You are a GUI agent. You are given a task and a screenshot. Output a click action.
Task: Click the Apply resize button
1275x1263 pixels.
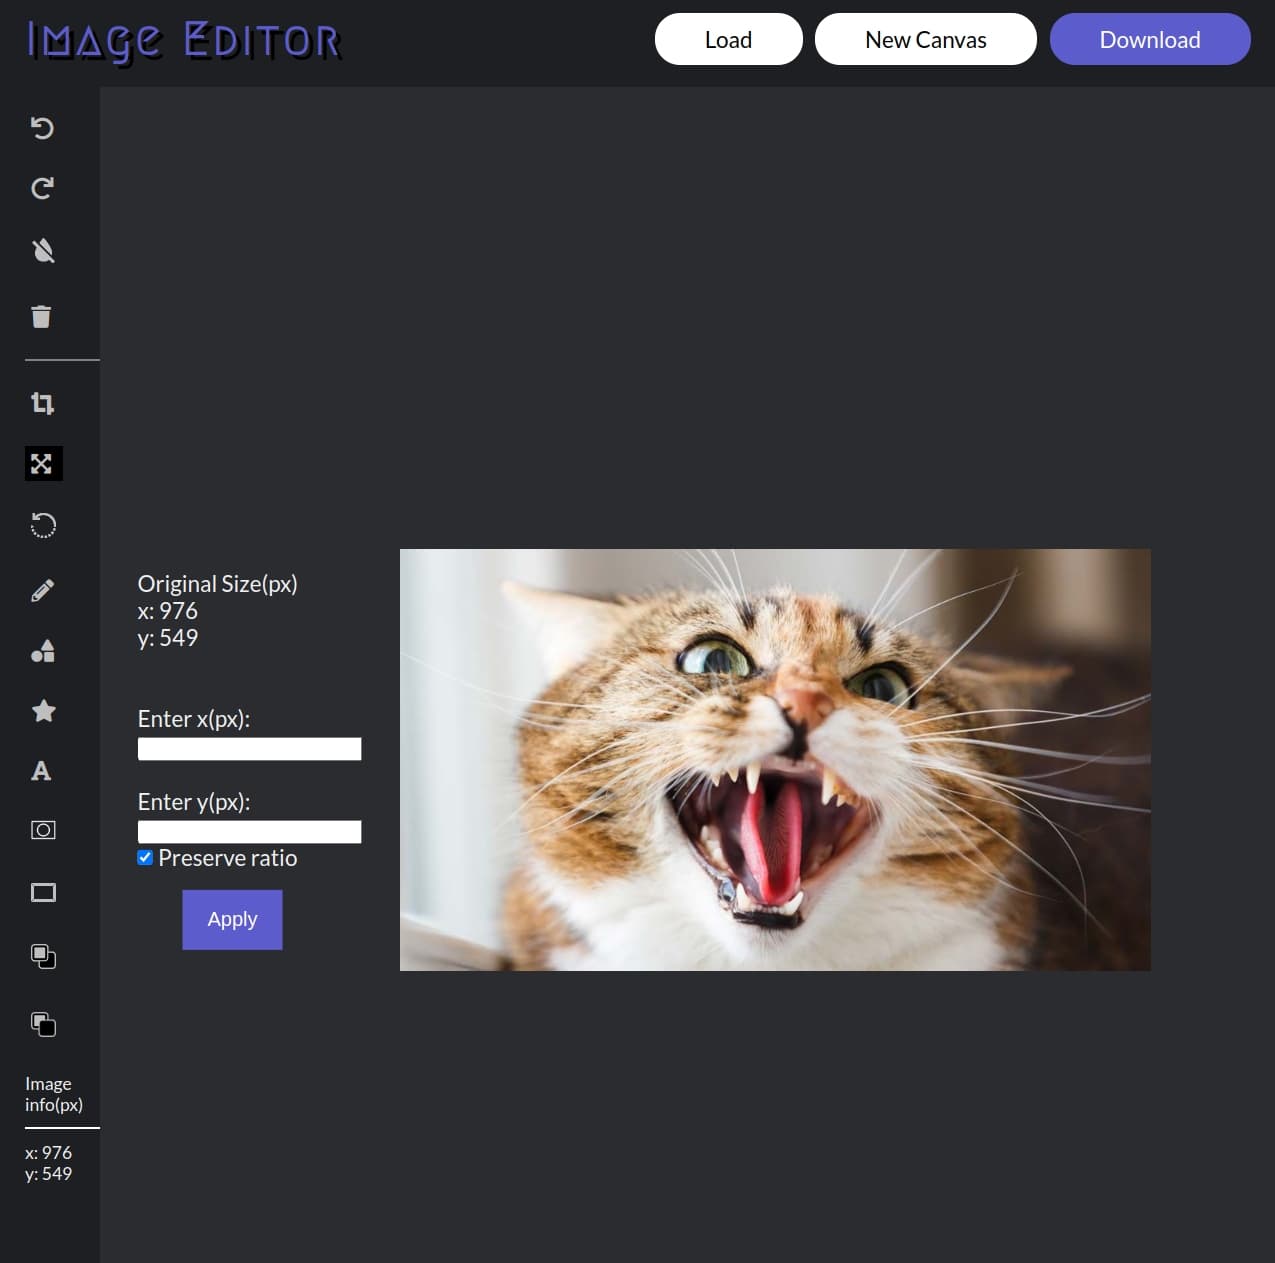pyautogui.click(x=232, y=919)
